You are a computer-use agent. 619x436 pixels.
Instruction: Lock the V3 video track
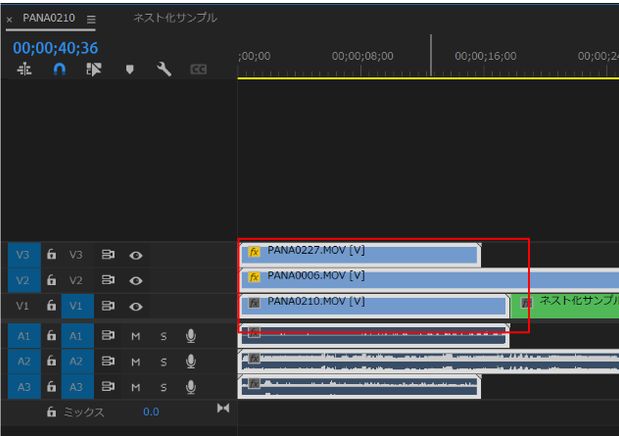tap(51, 254)
